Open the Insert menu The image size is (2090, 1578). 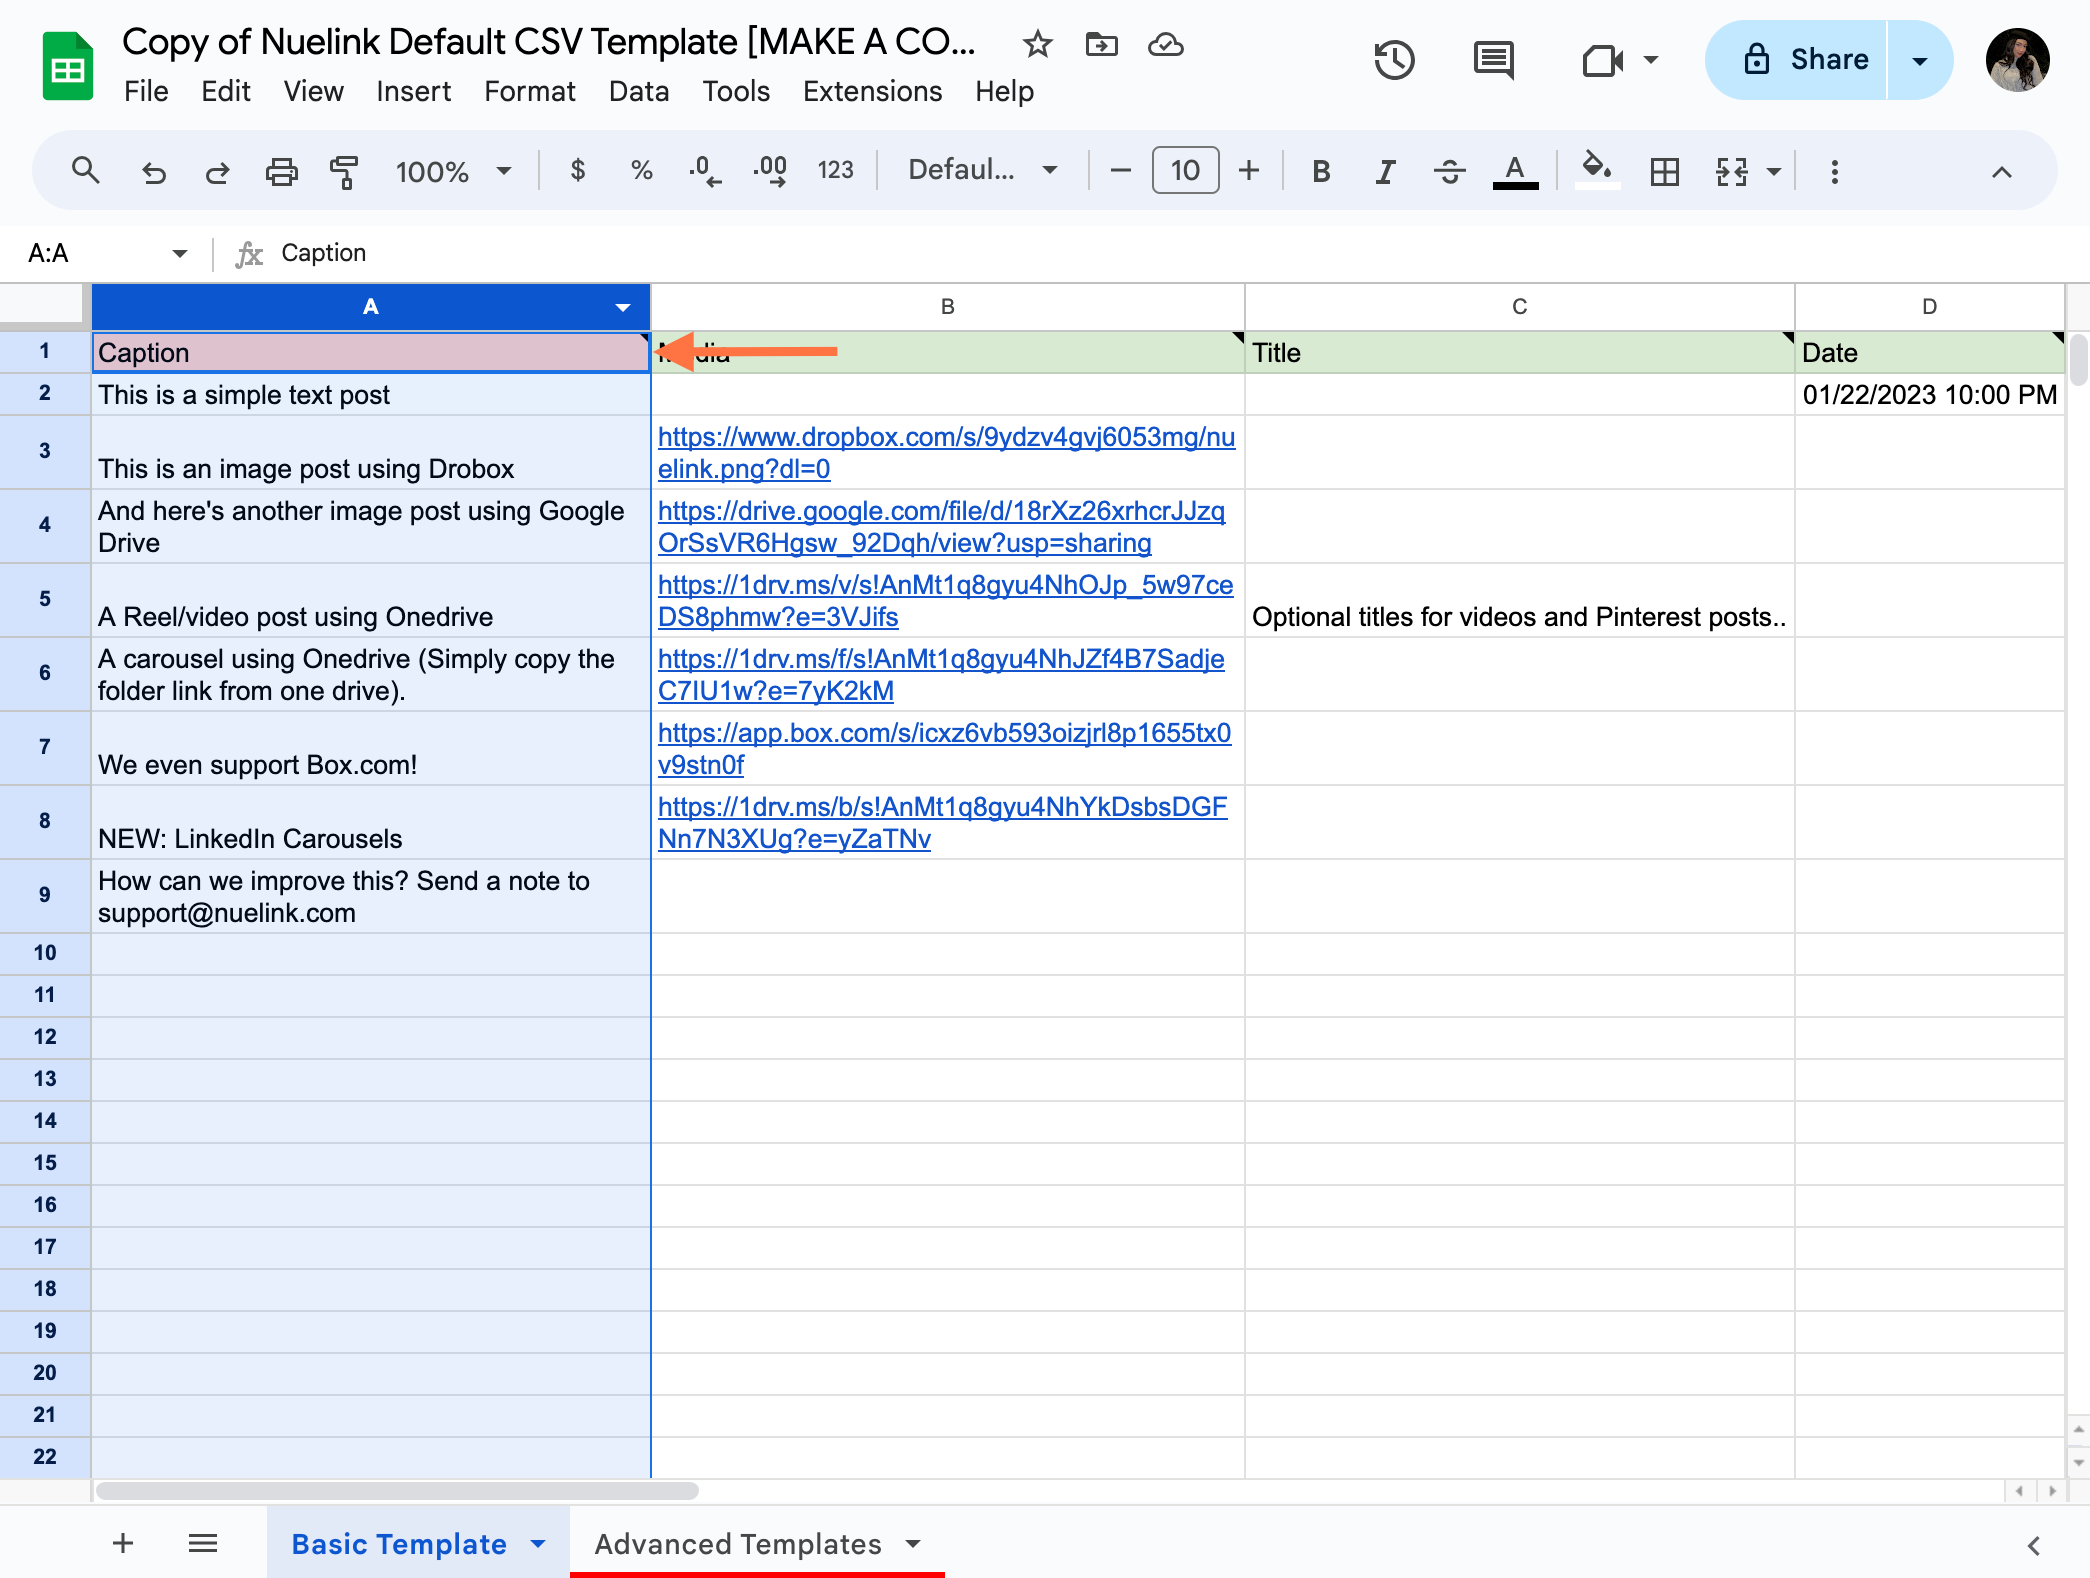point(413,91)
